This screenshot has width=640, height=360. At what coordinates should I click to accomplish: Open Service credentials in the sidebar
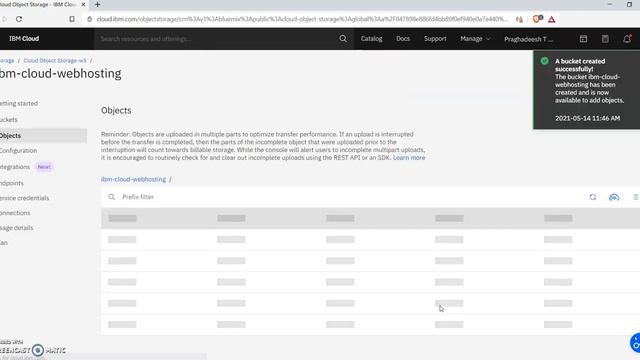tap(24, 198)
